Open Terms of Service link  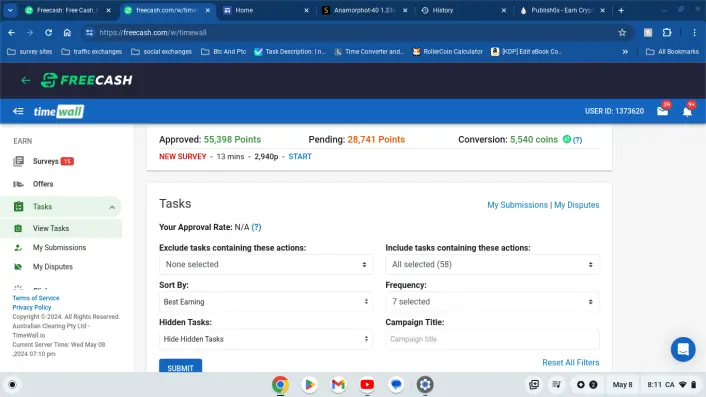(36, 298)
